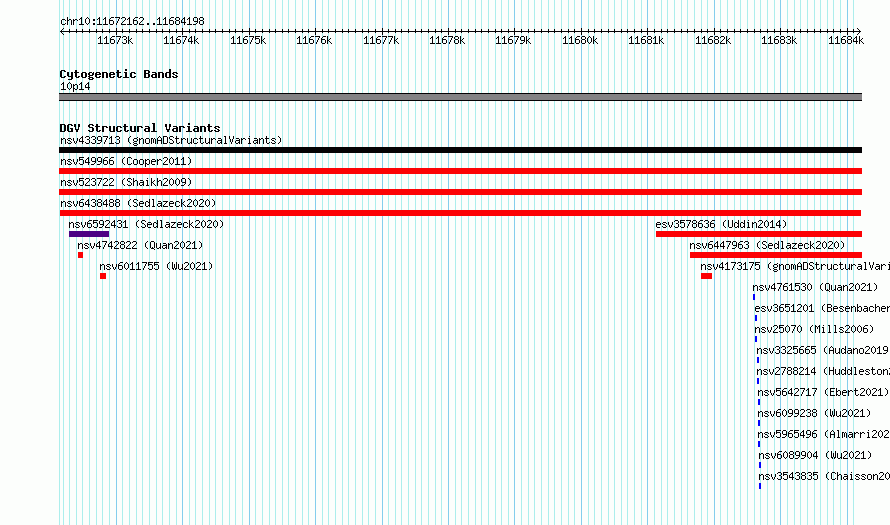Image resolution: width=890 pixels, height=525 pixels.
Task: Open the nsv5965496 (Almarri) label
Action: click(823, 434)
